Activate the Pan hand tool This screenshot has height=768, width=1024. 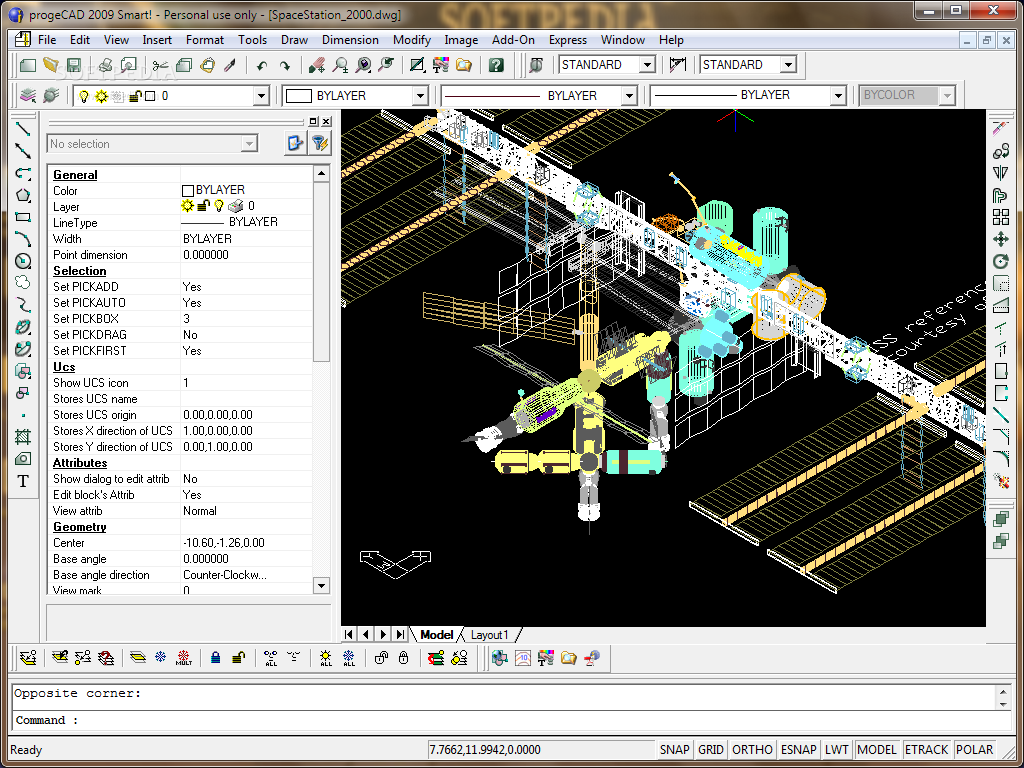[317, 65]
